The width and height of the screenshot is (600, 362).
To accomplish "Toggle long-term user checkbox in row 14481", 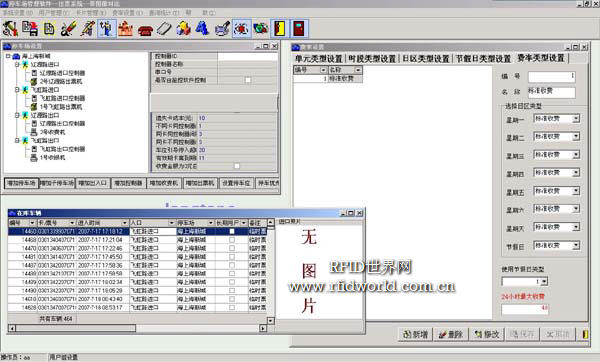I will (x=232, y=256).
